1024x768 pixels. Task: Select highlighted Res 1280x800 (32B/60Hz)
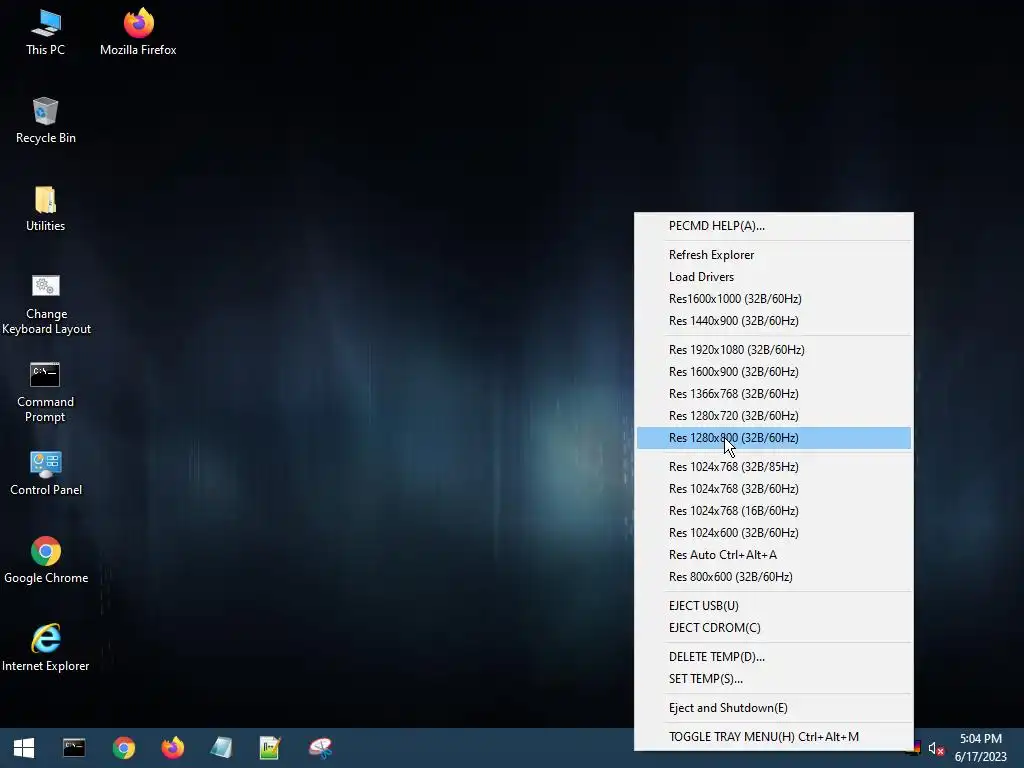(774, 438)
